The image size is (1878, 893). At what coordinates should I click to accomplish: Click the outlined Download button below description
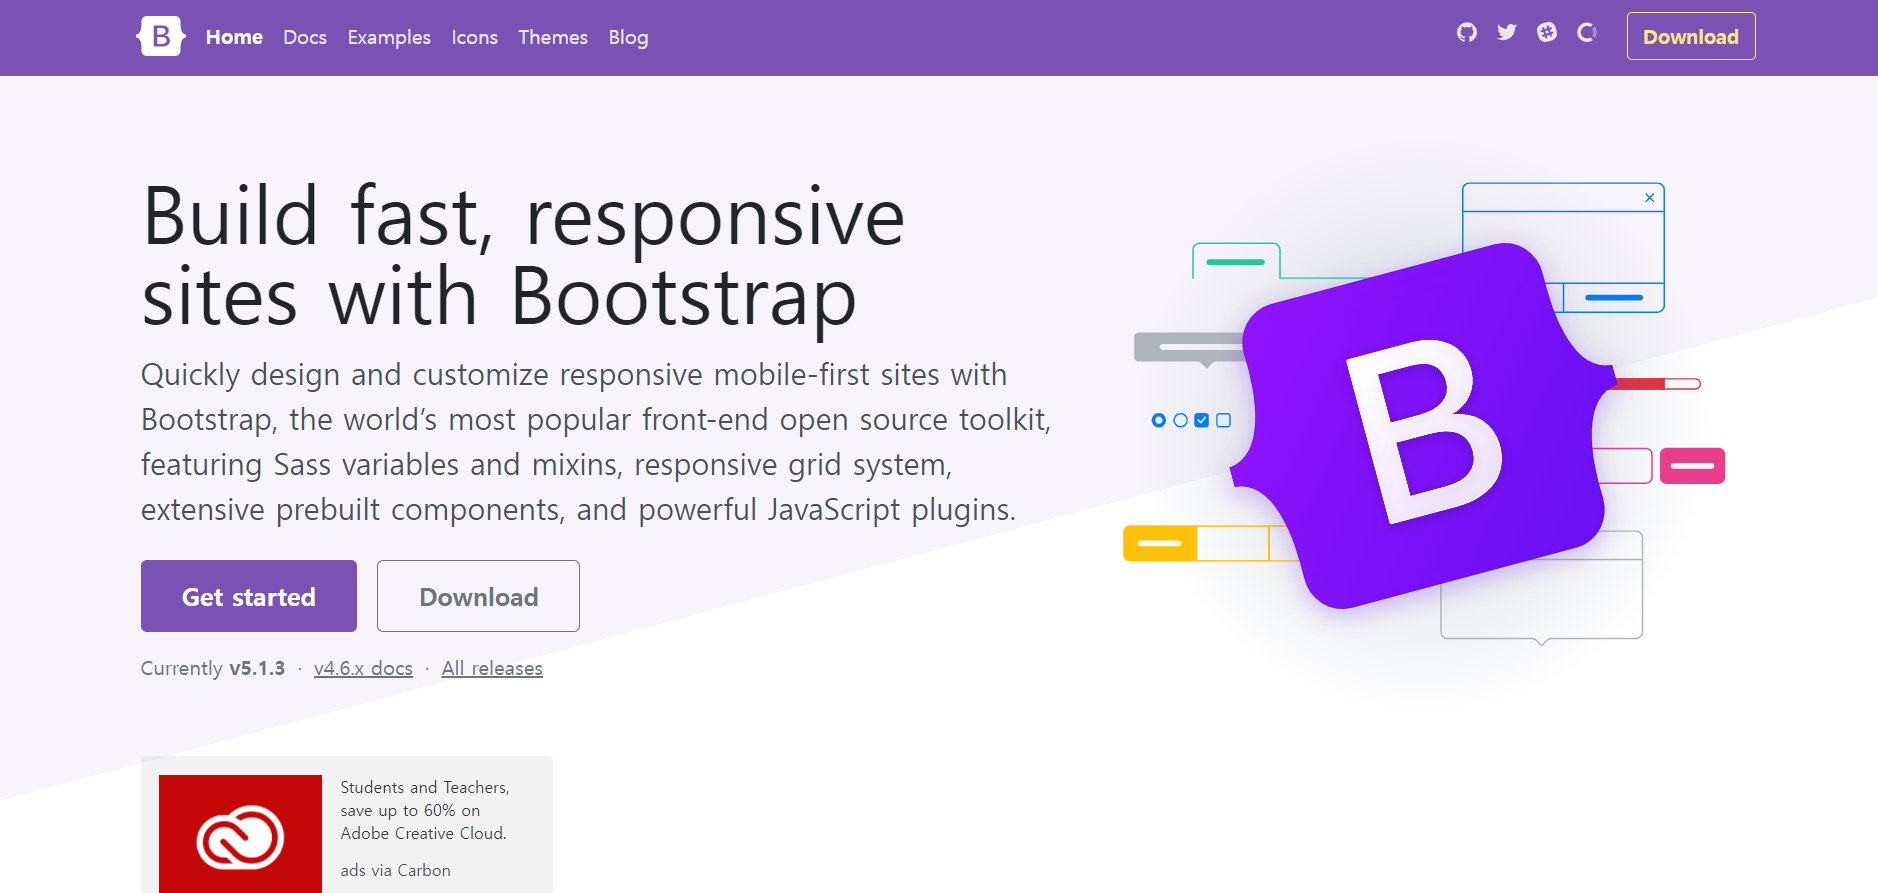point(478,596)
